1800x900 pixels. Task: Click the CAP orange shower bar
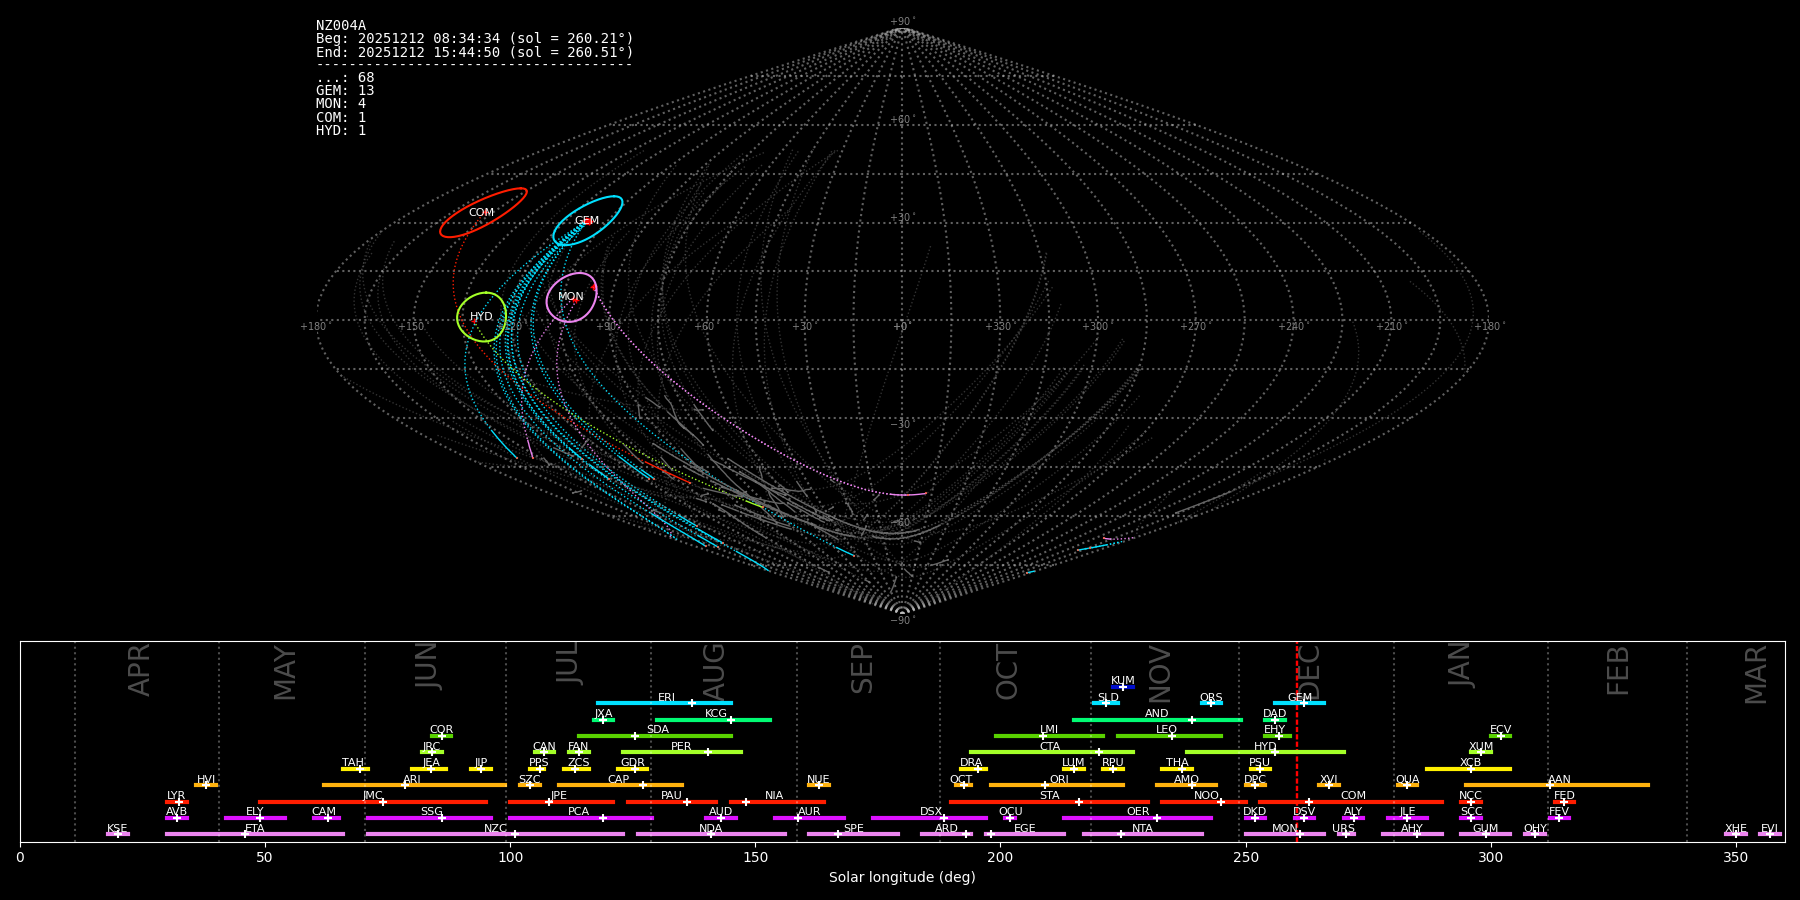620,785
